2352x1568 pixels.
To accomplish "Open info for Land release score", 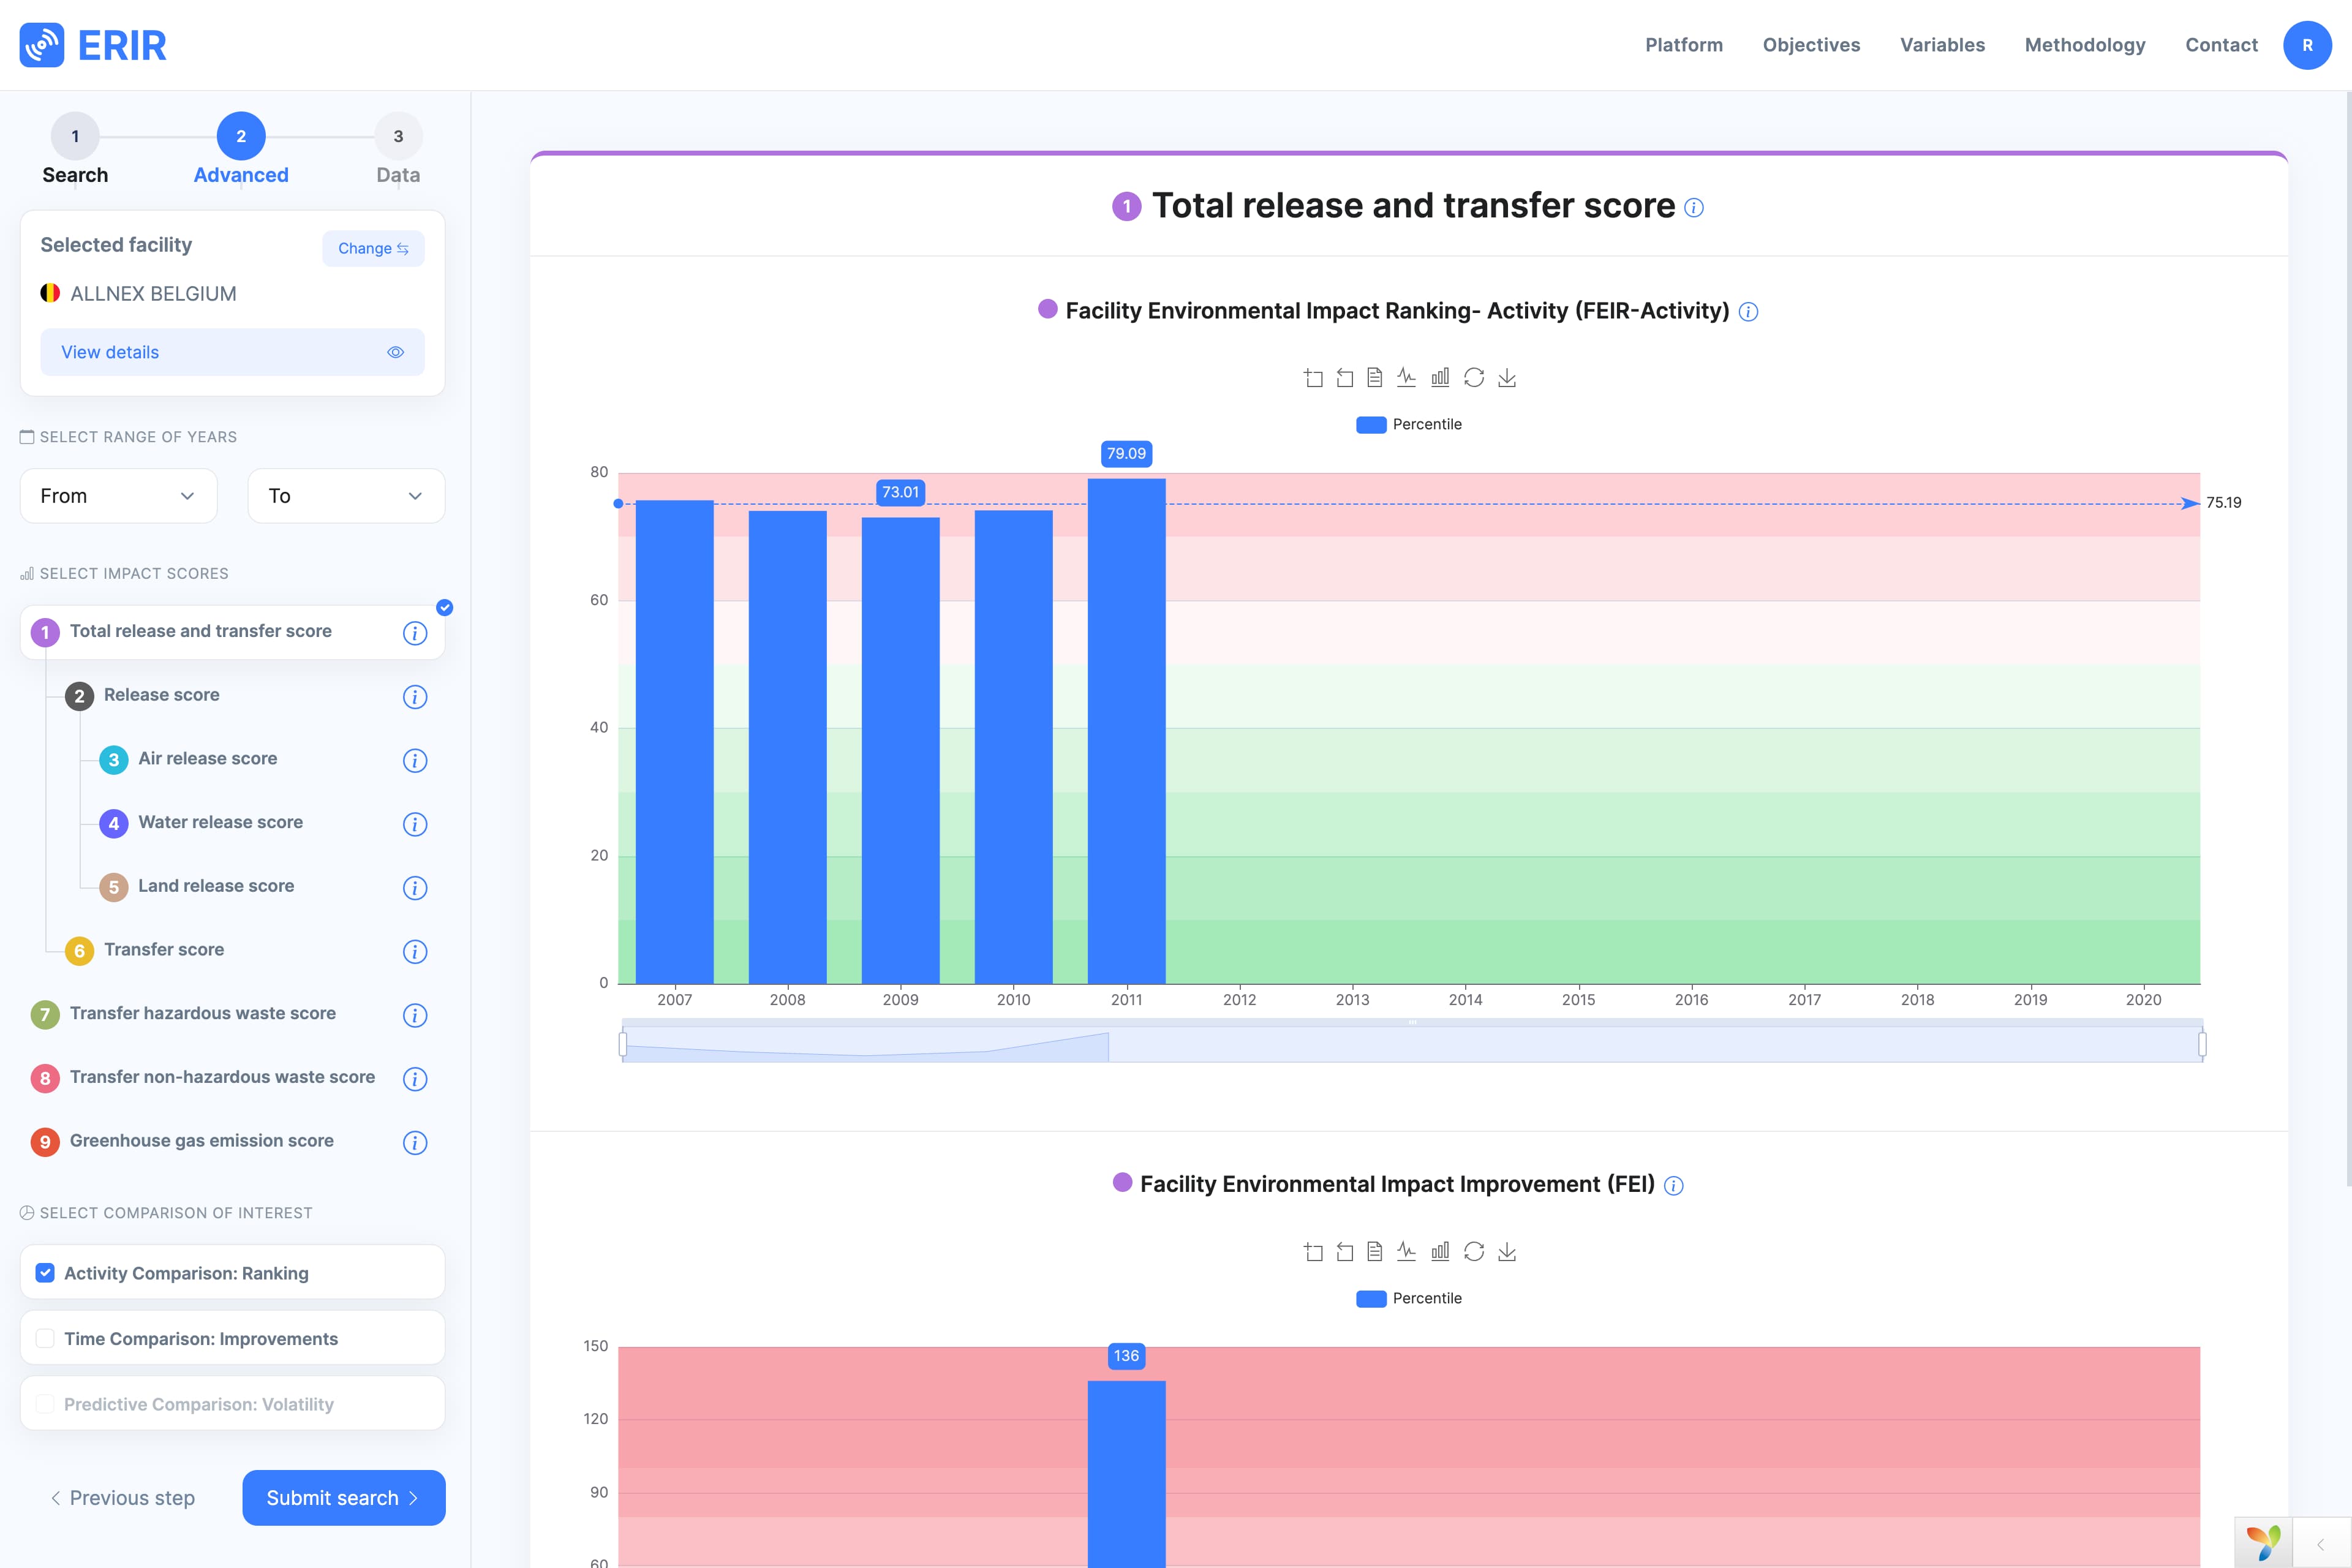I will [415, 888].
